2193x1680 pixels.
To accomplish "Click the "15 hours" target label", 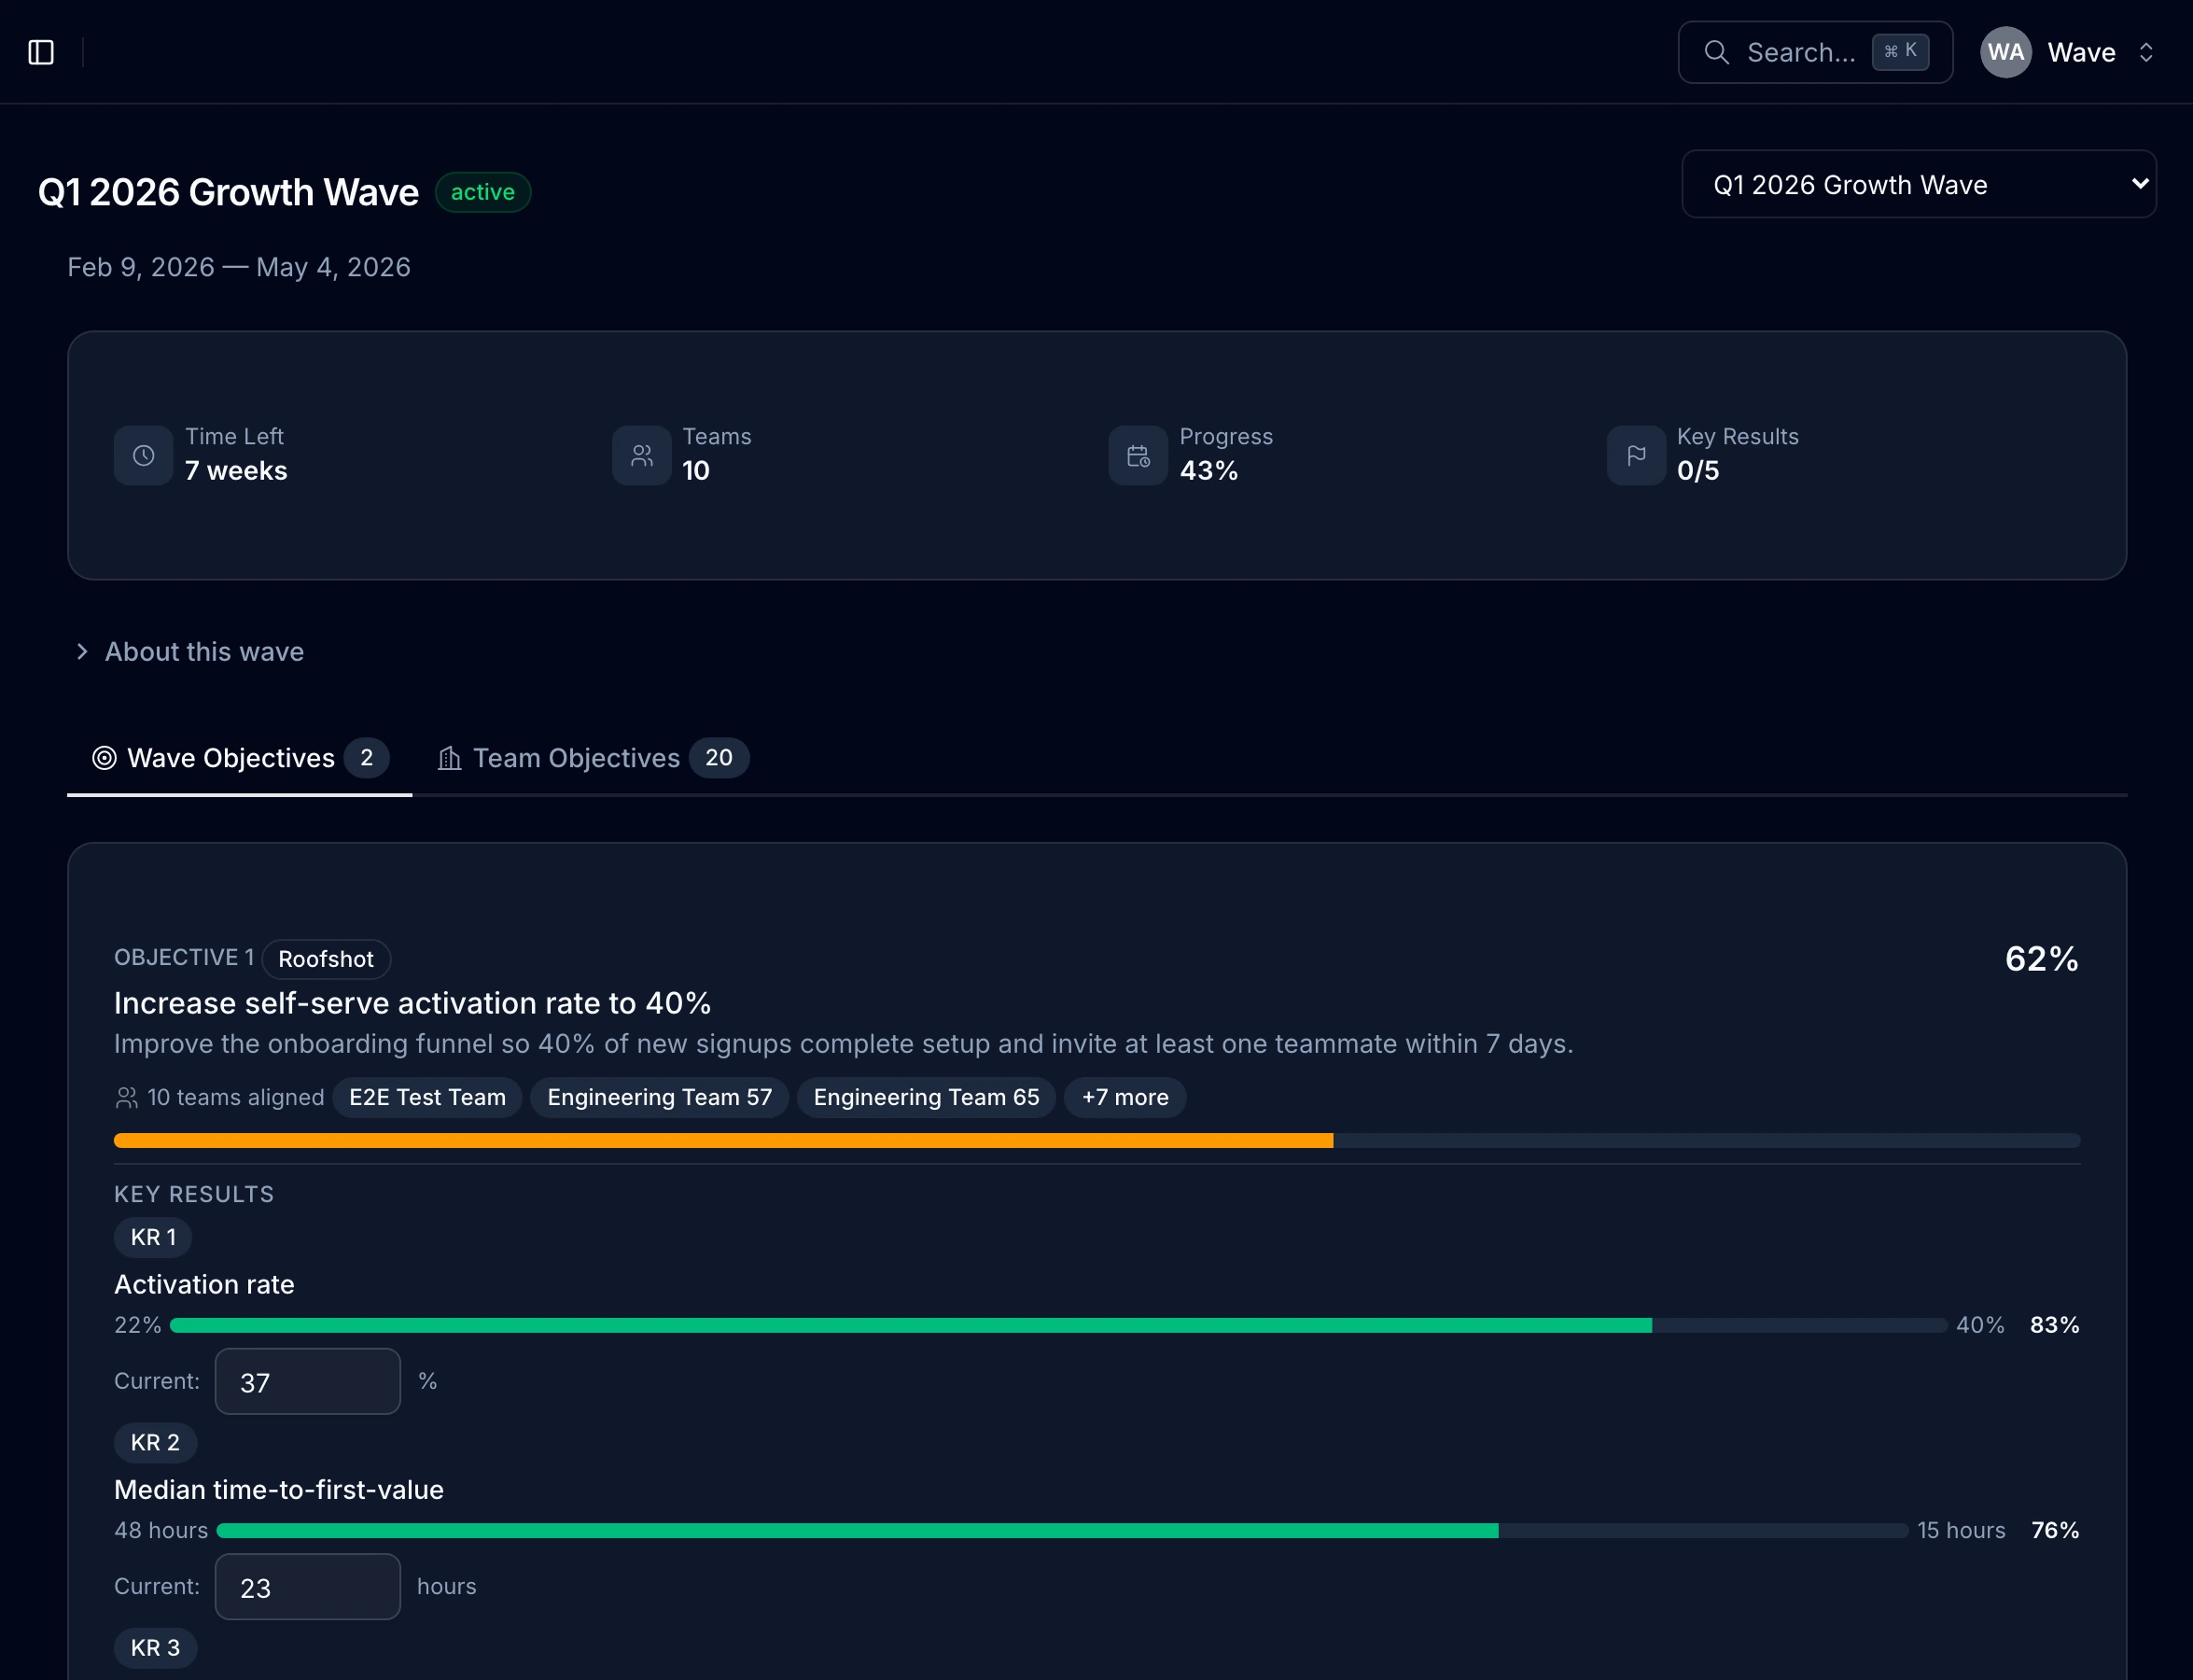I will (x=1961, y=1530).
